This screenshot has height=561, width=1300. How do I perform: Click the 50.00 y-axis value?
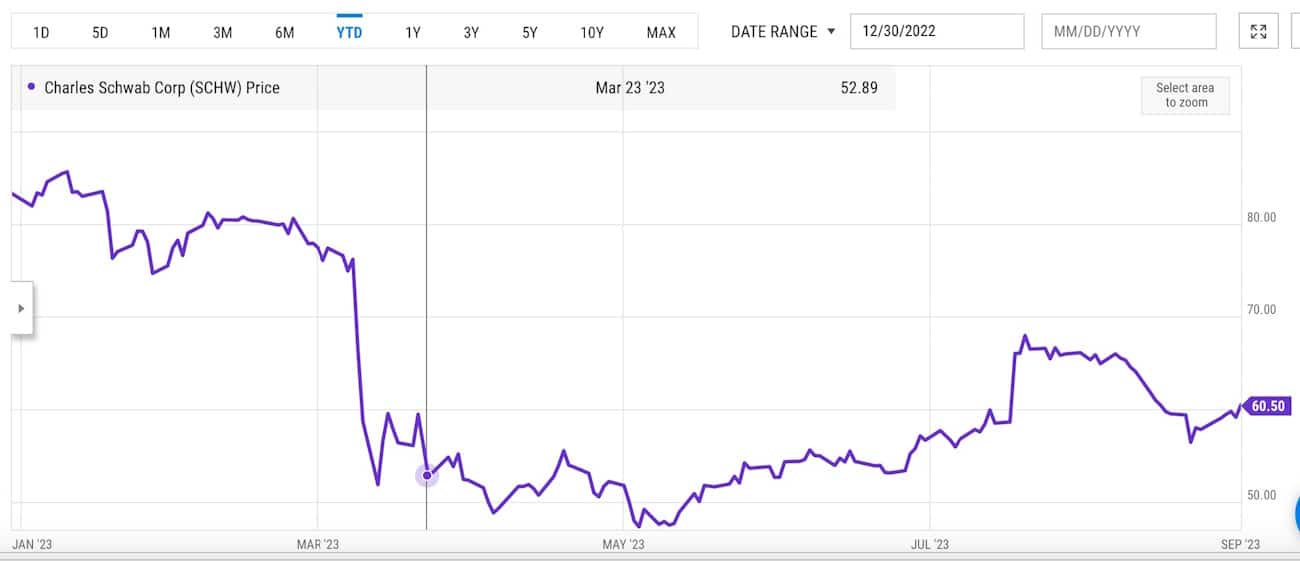(1261, 495)
